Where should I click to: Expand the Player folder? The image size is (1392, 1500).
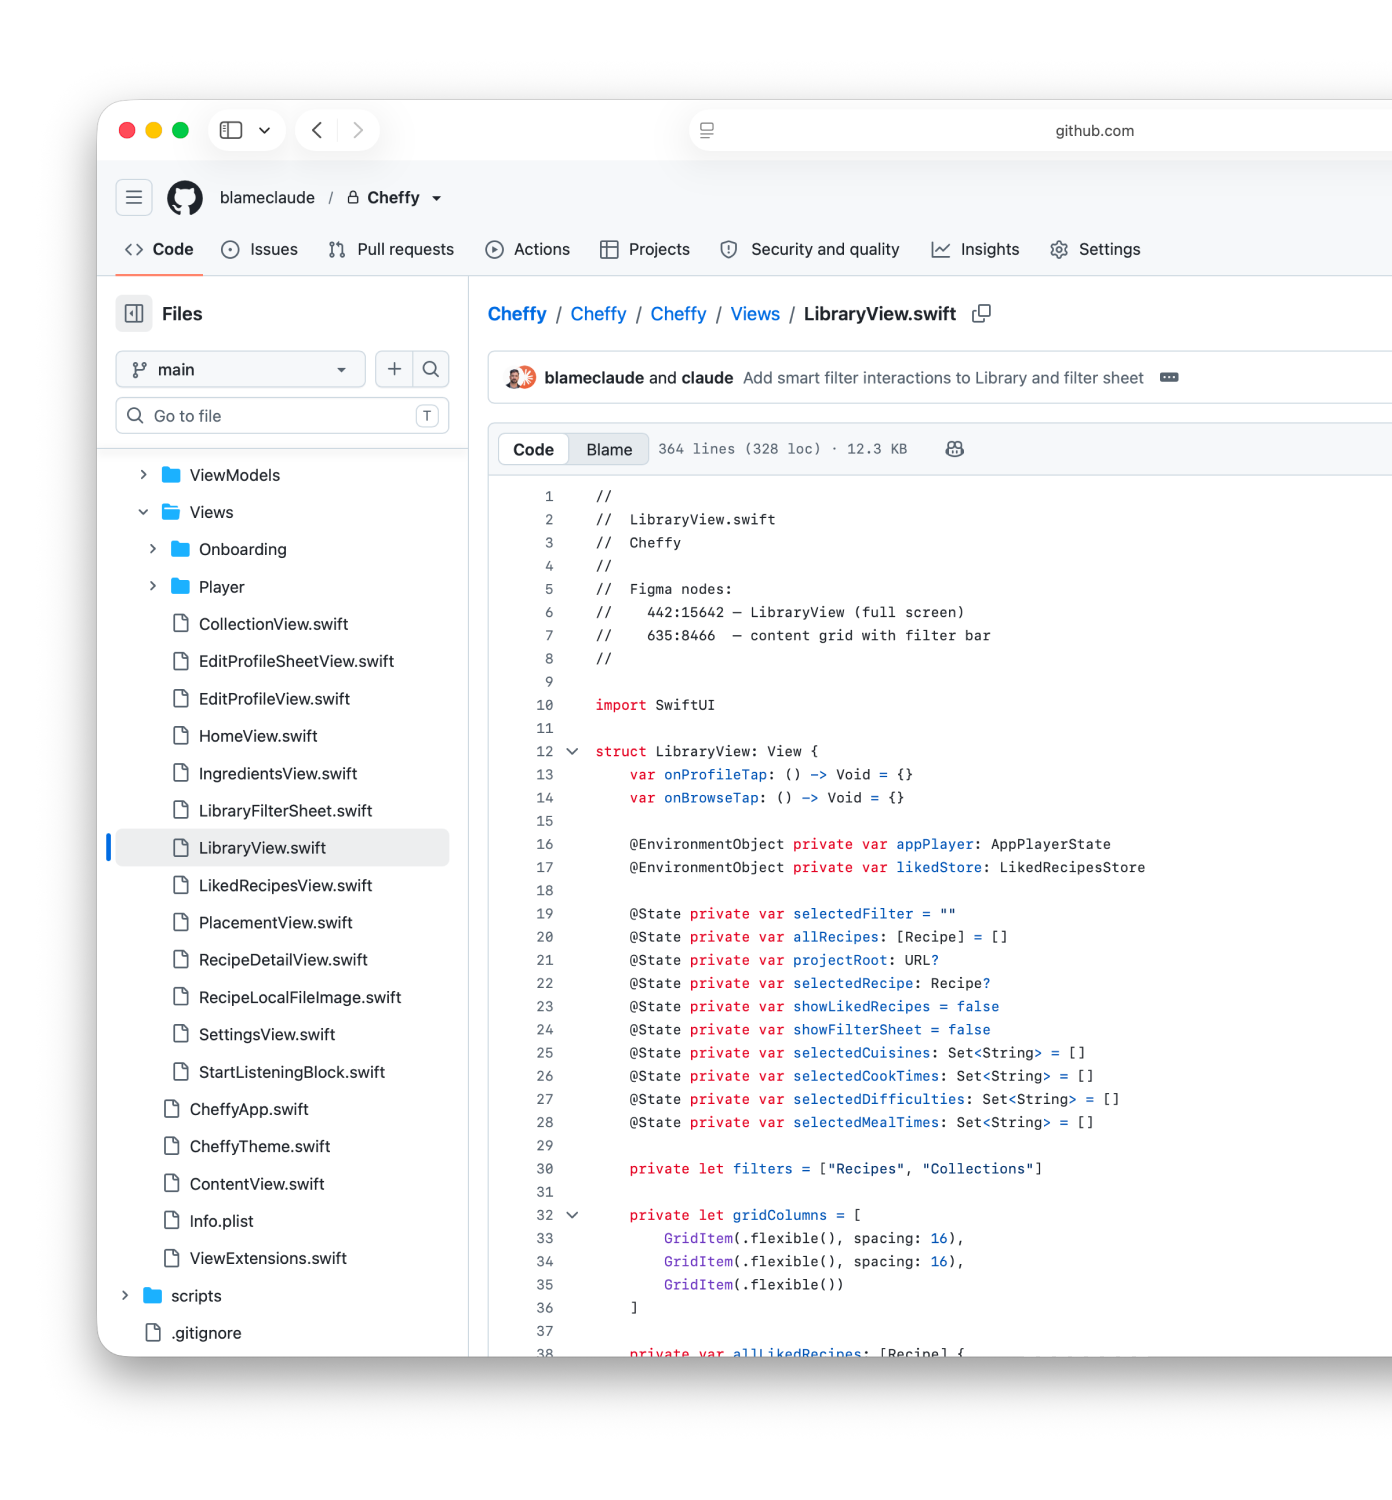click(152, 587)
